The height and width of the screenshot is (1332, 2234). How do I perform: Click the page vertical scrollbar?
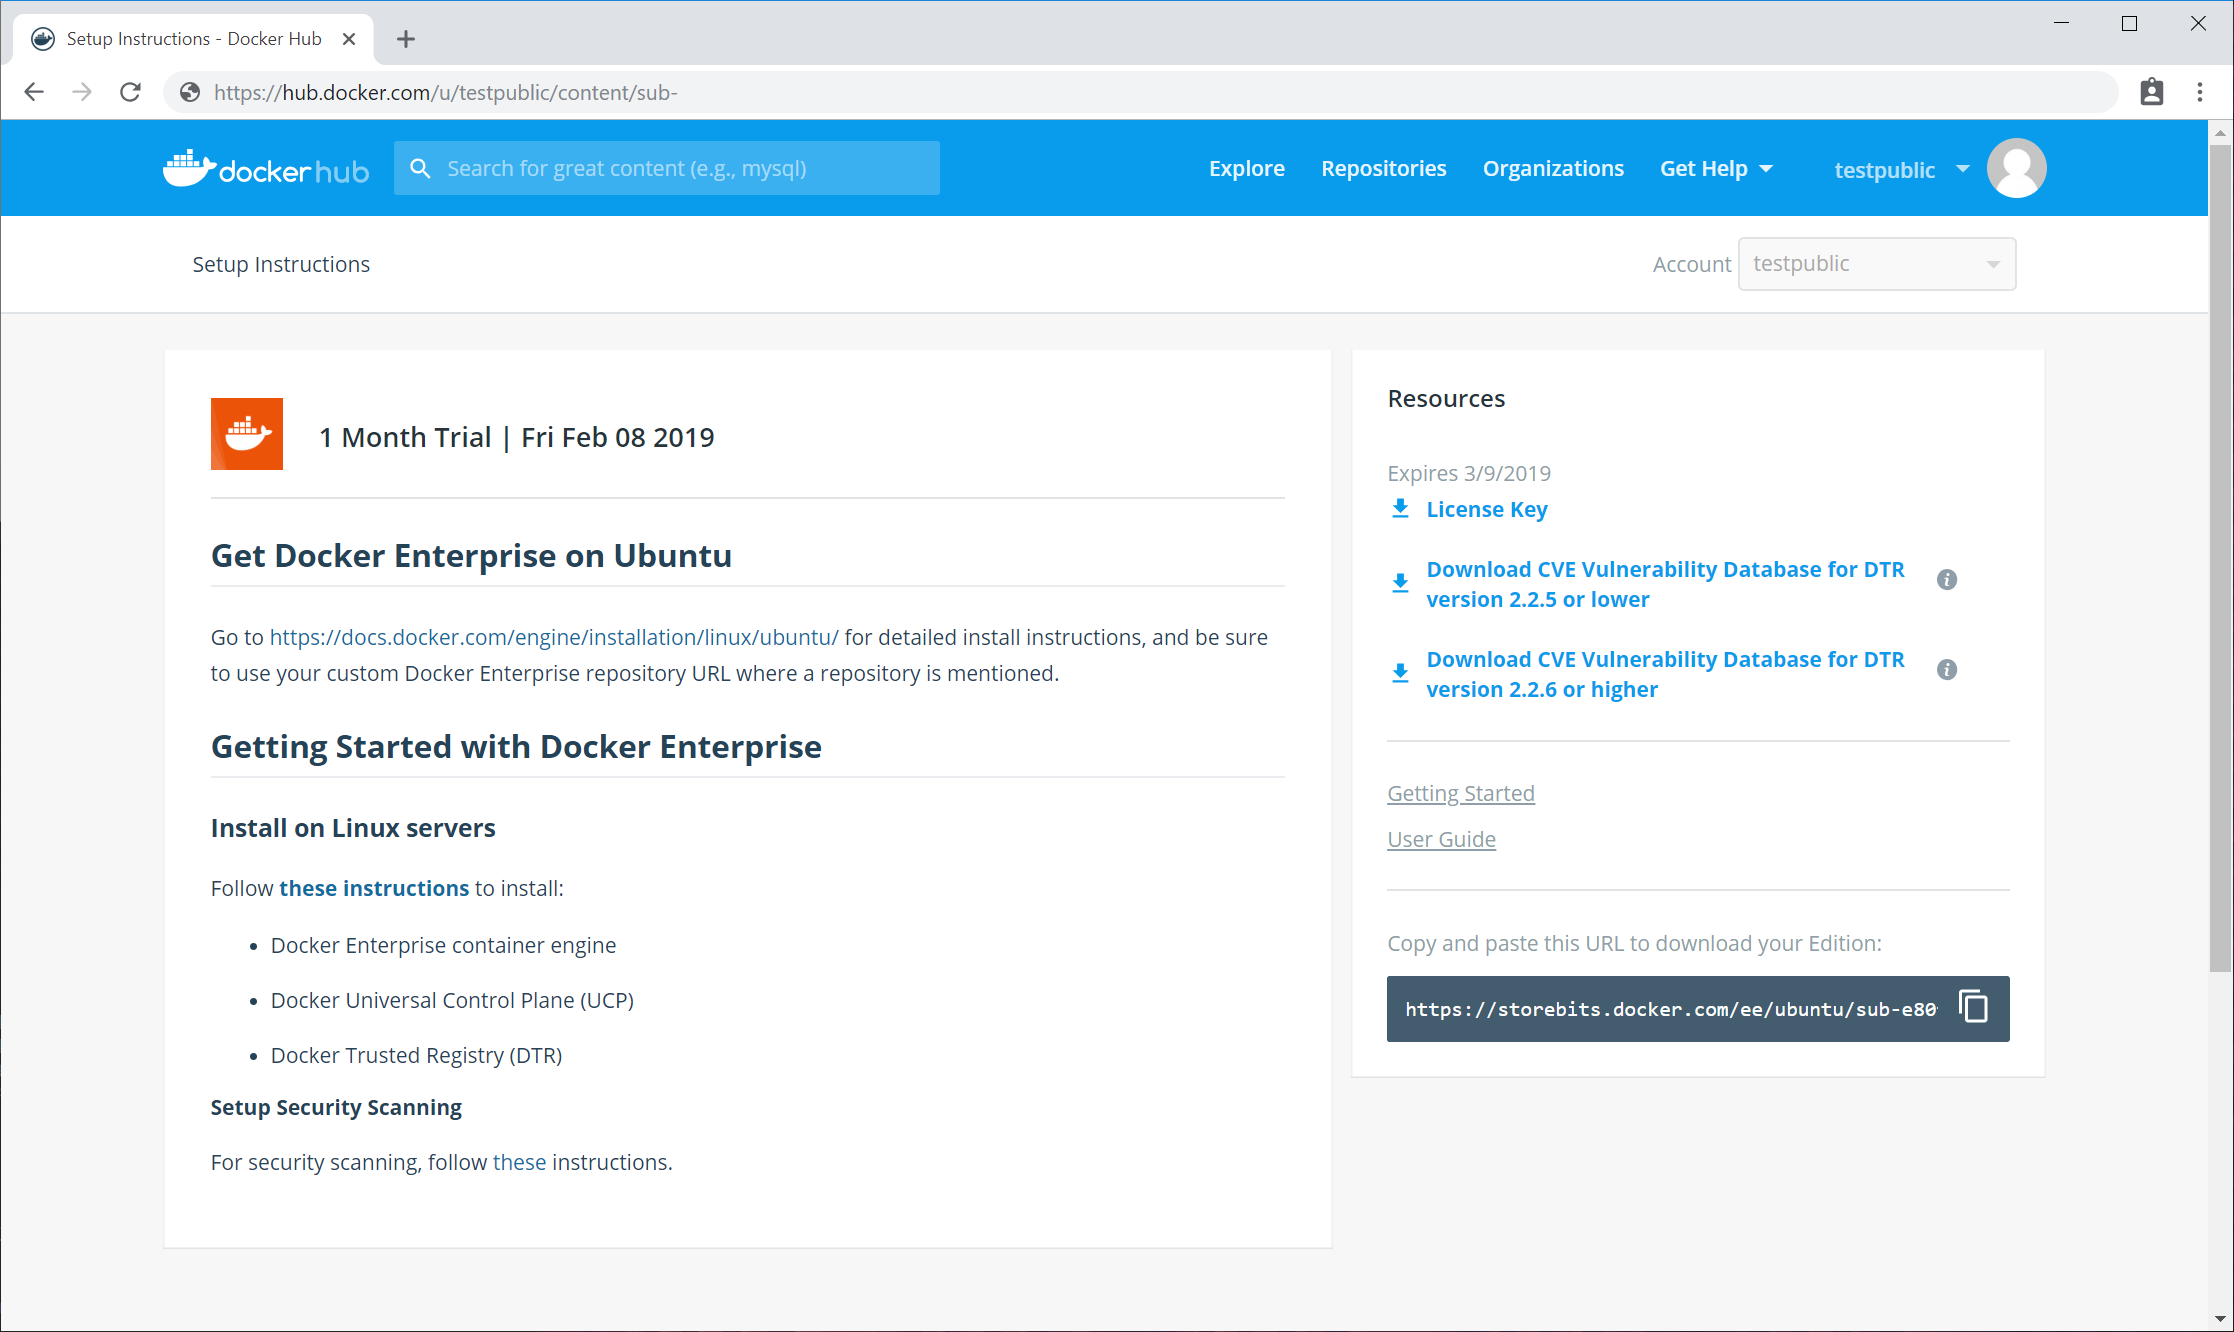[x=2220, y=560]
